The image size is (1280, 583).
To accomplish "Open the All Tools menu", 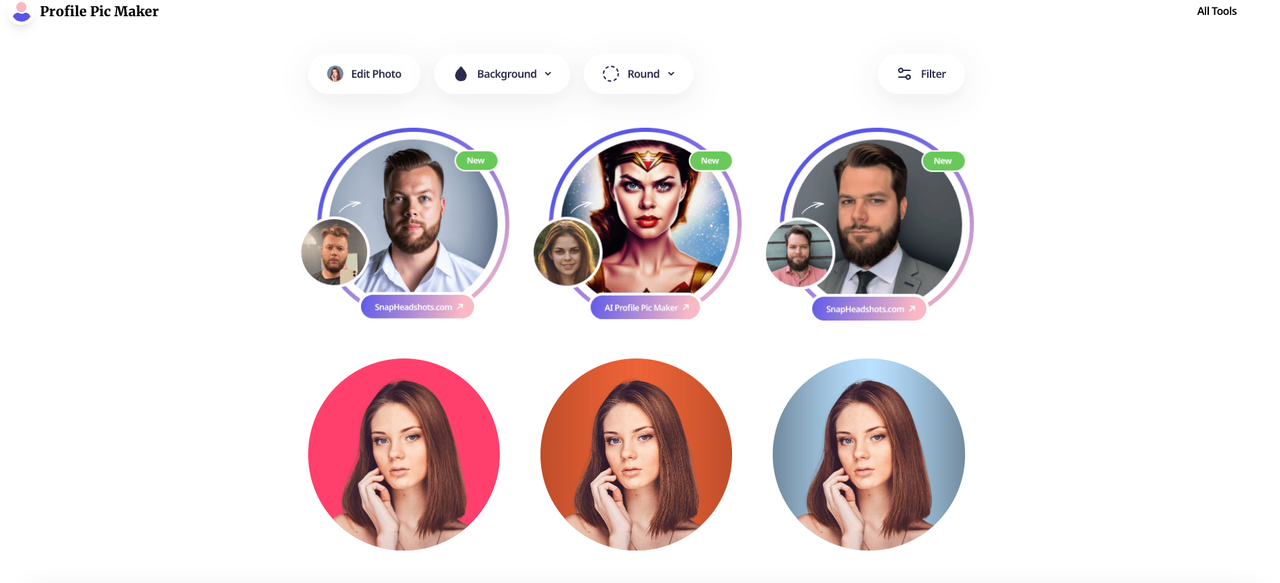I will 1216,11.
